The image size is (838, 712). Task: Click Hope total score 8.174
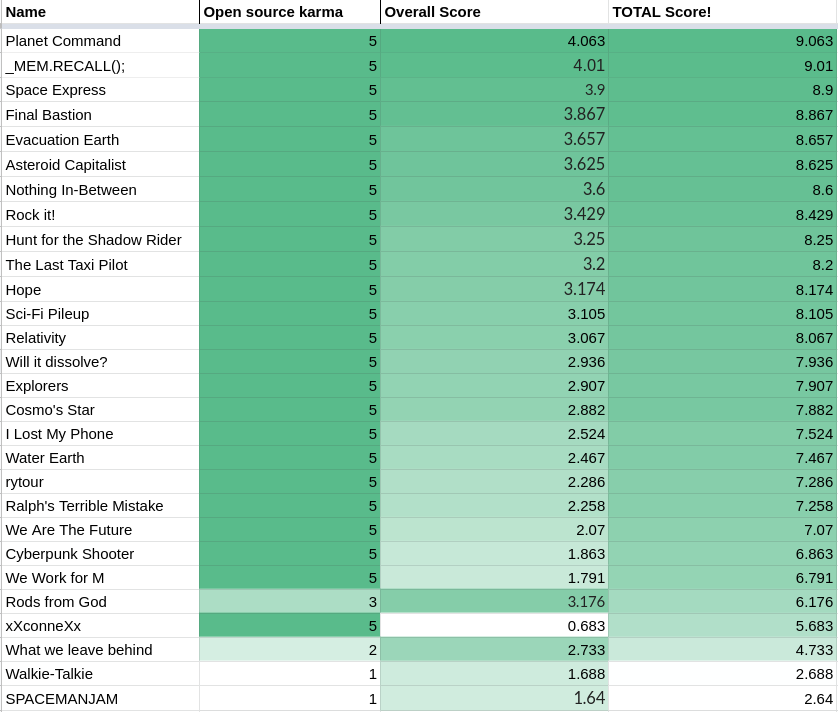coord(723,289)
